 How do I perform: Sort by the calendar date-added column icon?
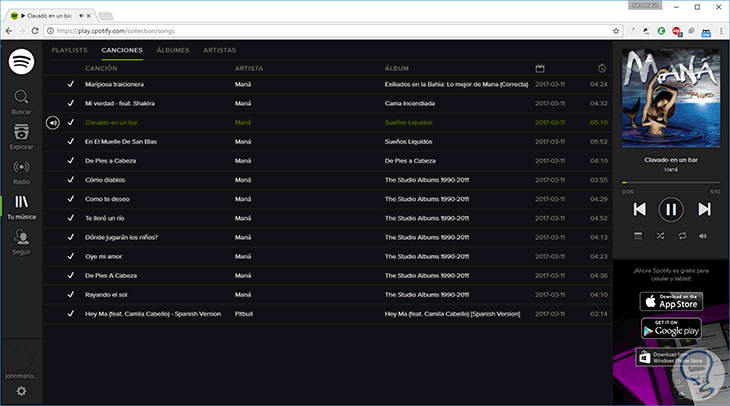pos(540,68)
